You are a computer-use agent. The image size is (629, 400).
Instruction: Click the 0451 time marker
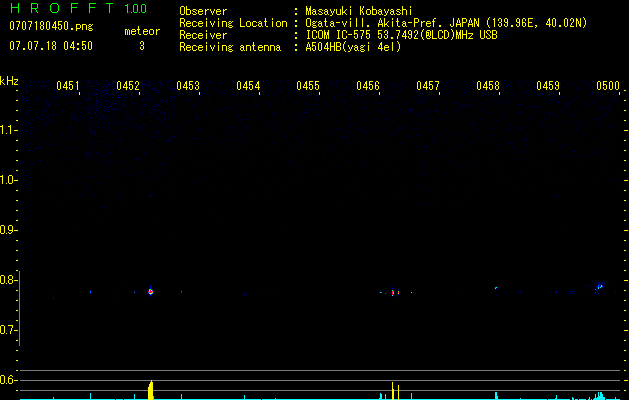68,86
